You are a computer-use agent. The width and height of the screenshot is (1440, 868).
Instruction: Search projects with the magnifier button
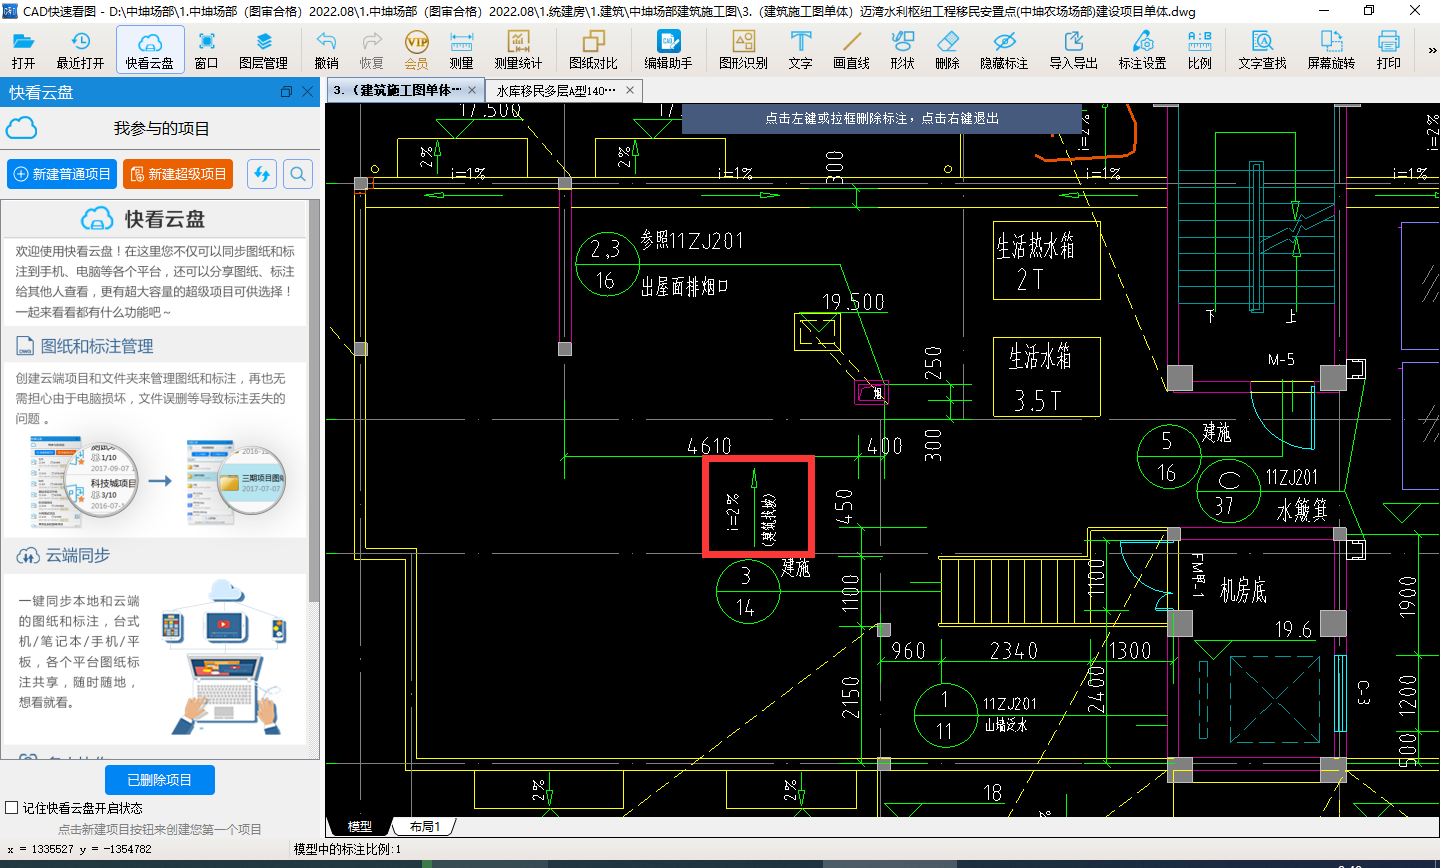click(298, 174)
